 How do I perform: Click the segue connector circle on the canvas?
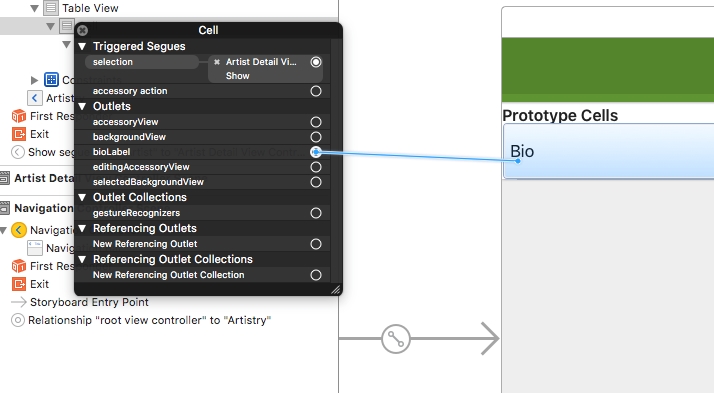coord(396,339)
